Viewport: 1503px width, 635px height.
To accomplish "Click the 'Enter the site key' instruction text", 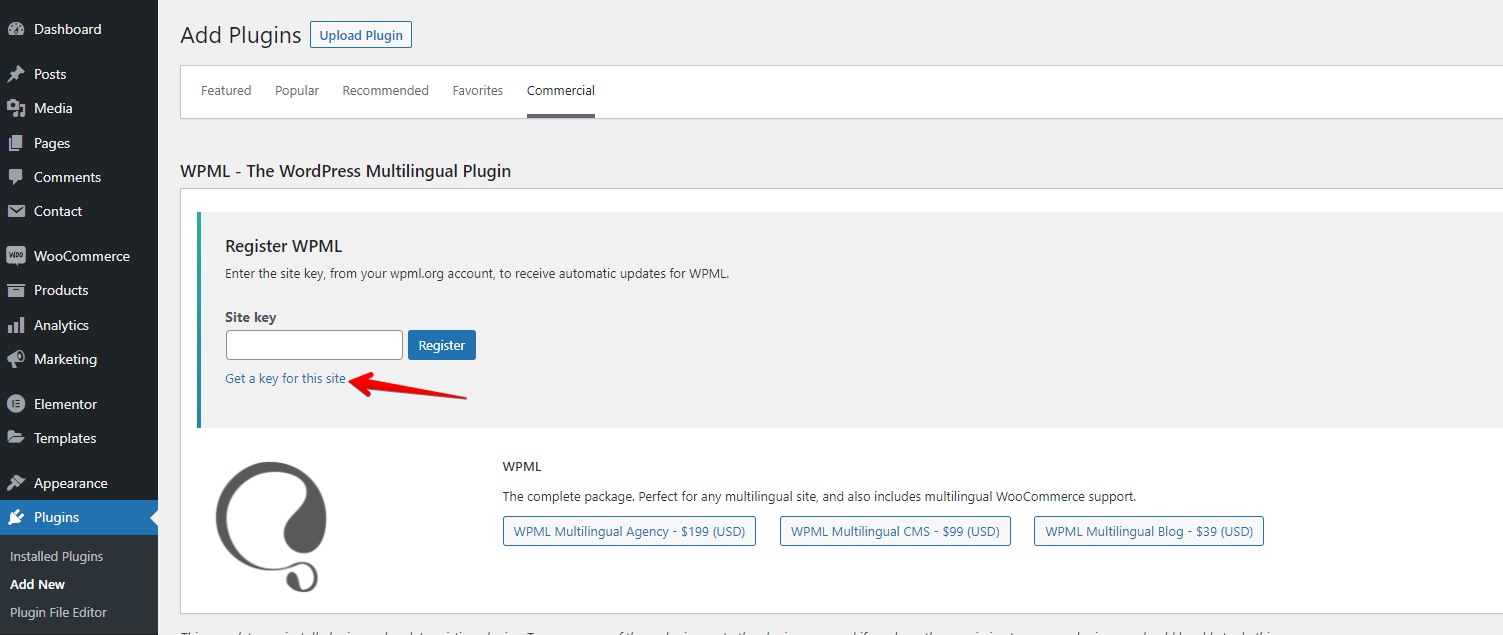I will pyautogui.click(x=477, y=273).
